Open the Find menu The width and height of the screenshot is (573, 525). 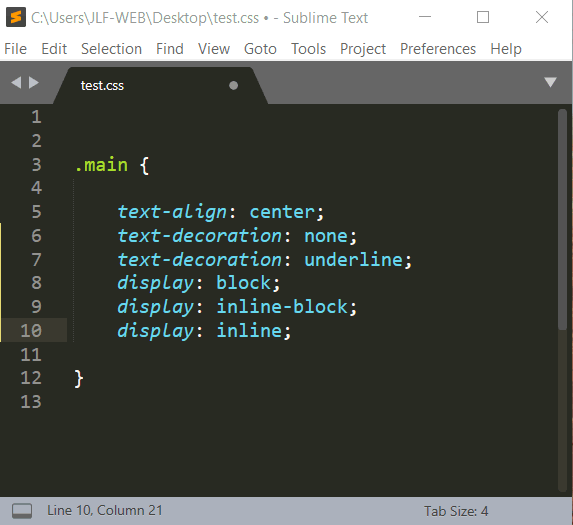tap(170, 49)
